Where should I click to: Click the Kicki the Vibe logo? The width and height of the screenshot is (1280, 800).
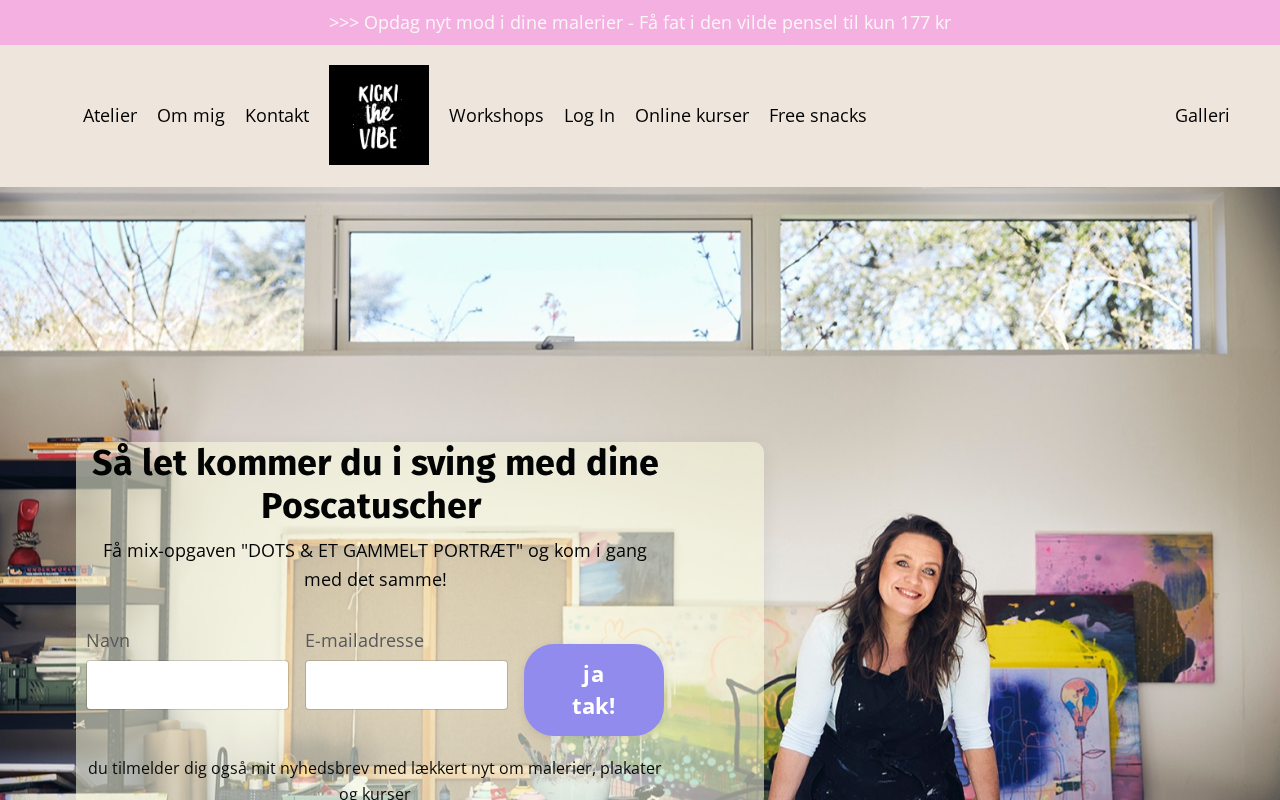(x=379, y=115)
